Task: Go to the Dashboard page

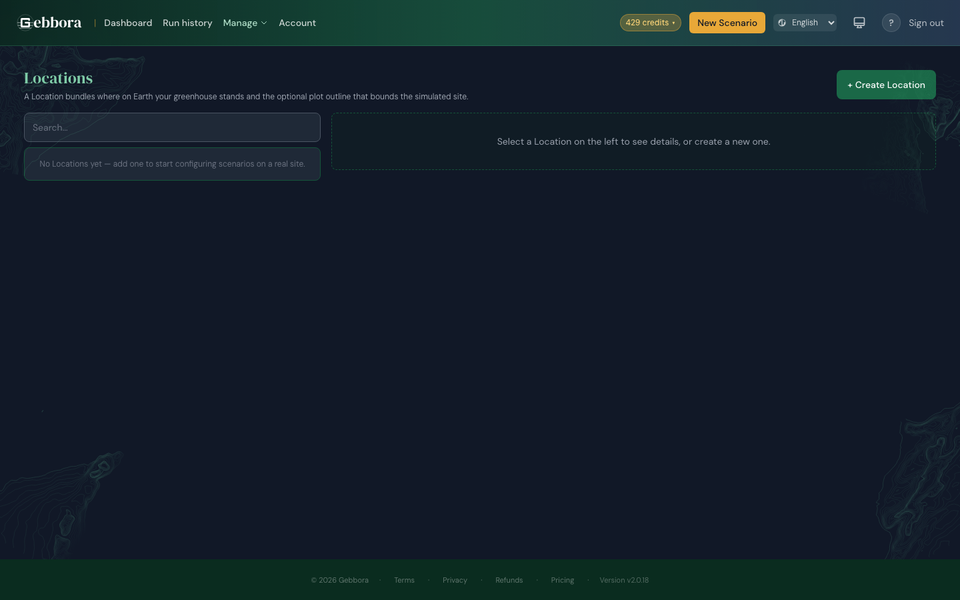Action: 128,23
